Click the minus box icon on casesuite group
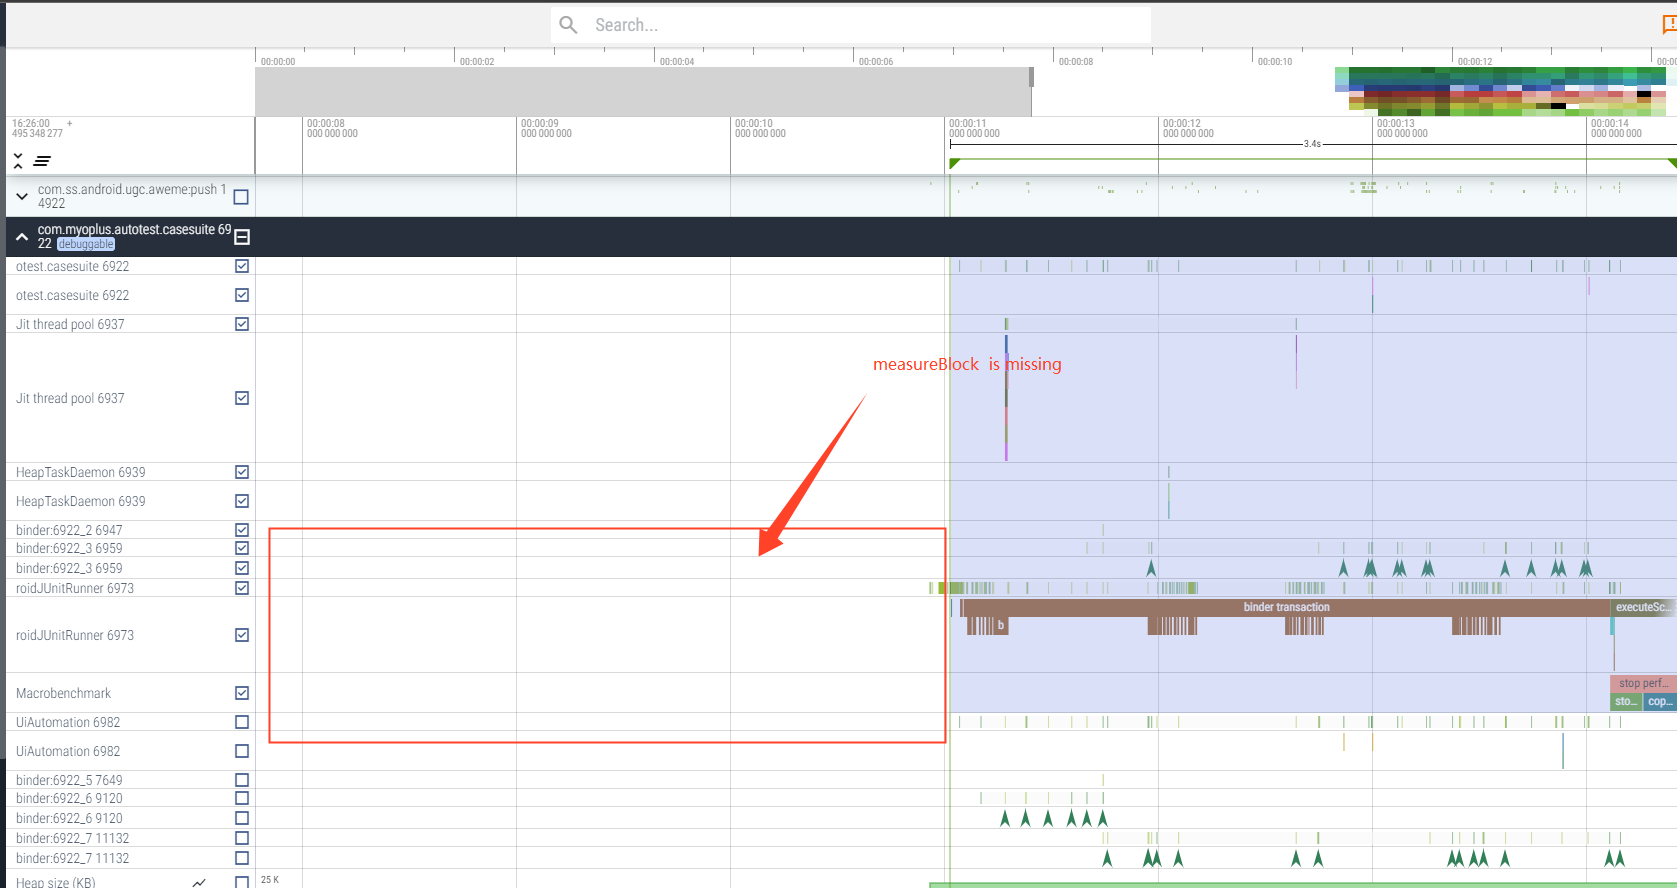 [242, 237]
